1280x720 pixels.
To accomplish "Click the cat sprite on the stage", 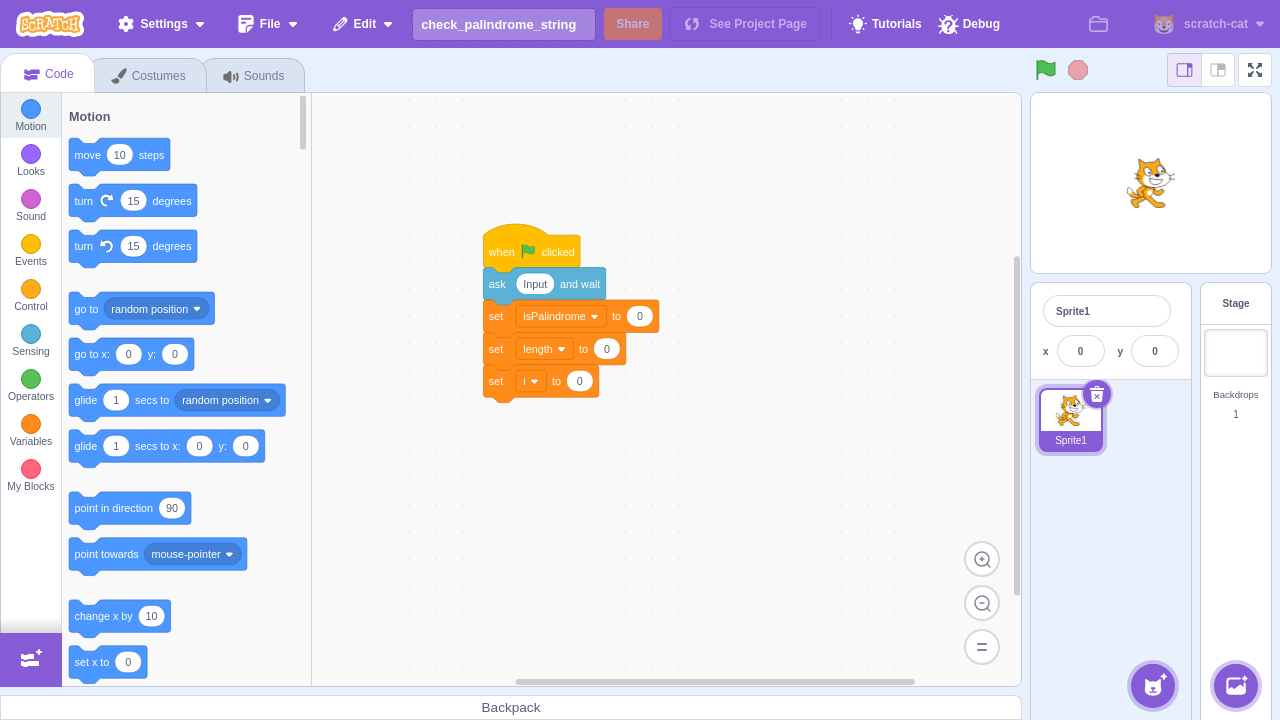I will (1150, 183).
